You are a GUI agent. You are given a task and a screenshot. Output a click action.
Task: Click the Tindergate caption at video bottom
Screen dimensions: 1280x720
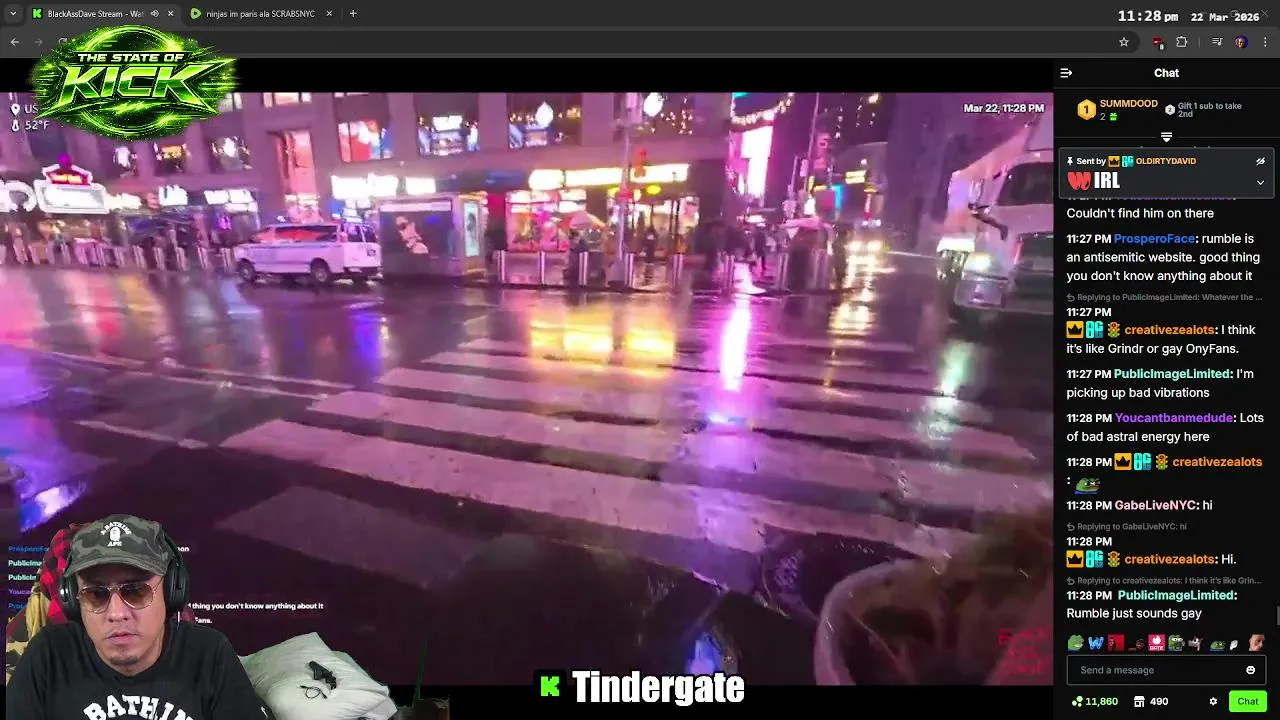pyautogui.click(x=643, y=687)
